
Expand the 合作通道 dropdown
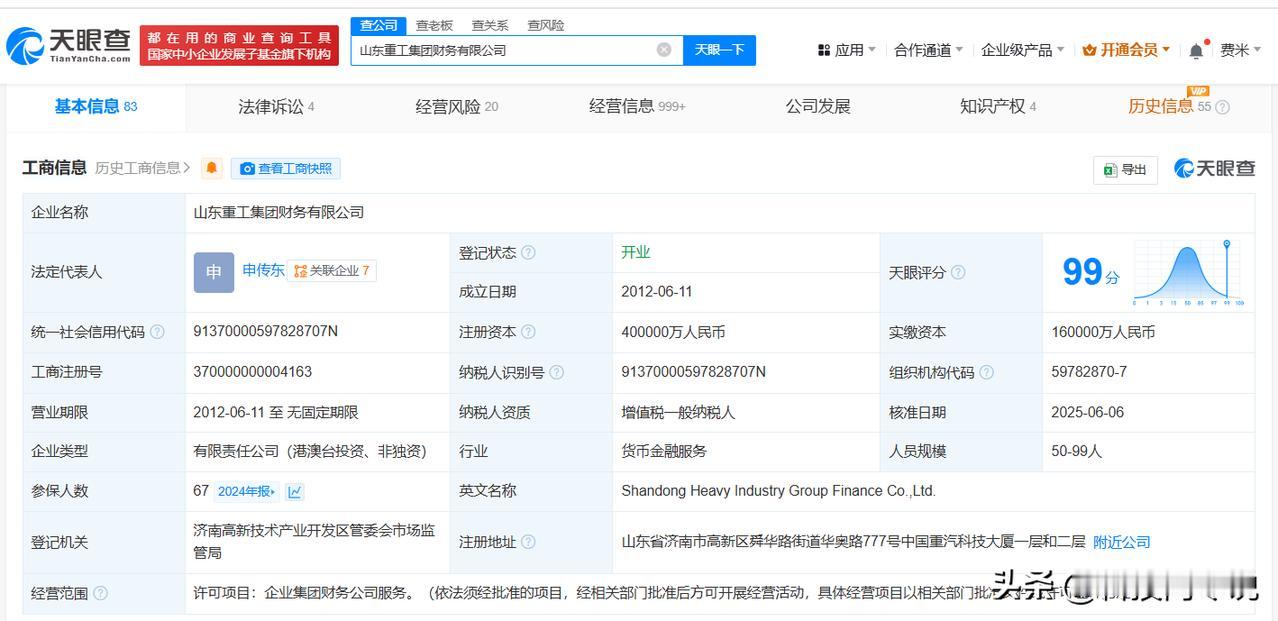928,50
